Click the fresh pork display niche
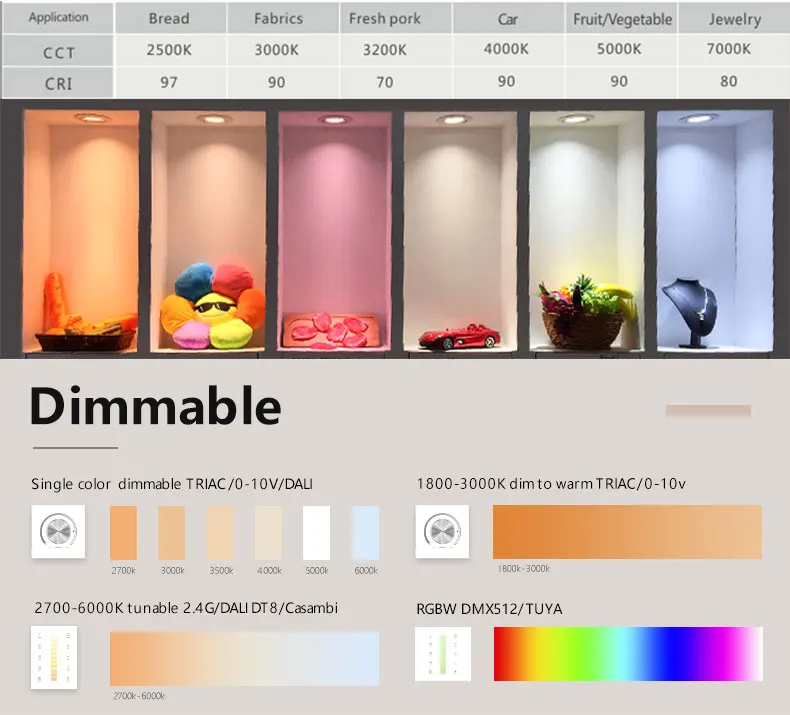Image resolution: width=790 pixels, height=715 pixels. [x=336, y=230]
